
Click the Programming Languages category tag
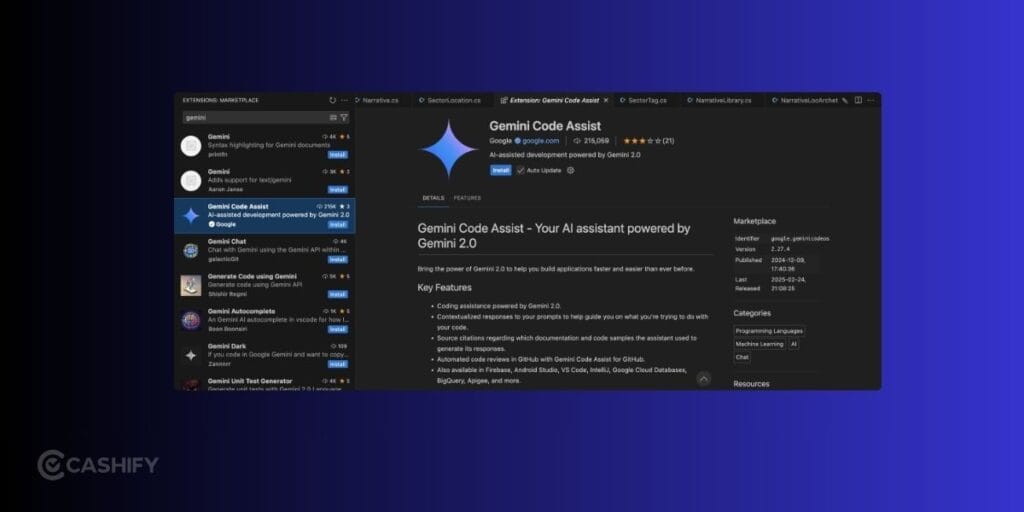[769, 331]
